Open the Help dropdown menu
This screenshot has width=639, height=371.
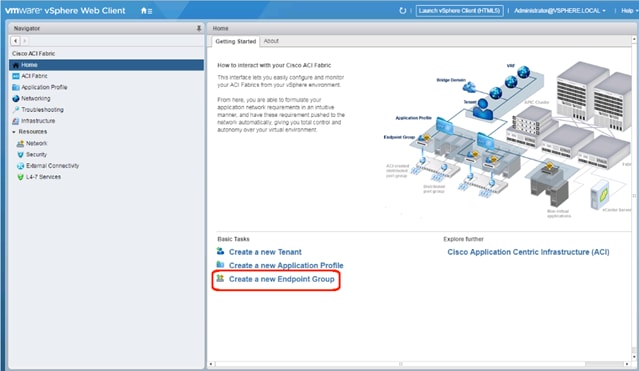point(629,11)
